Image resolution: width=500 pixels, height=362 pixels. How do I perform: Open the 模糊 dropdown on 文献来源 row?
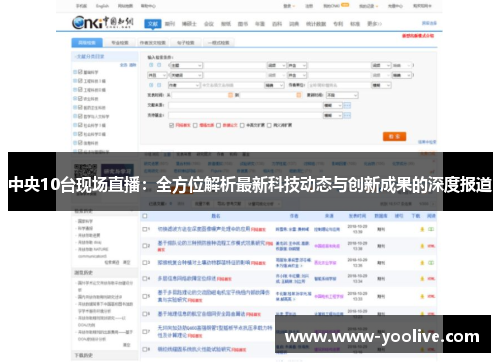pos(333,105)
